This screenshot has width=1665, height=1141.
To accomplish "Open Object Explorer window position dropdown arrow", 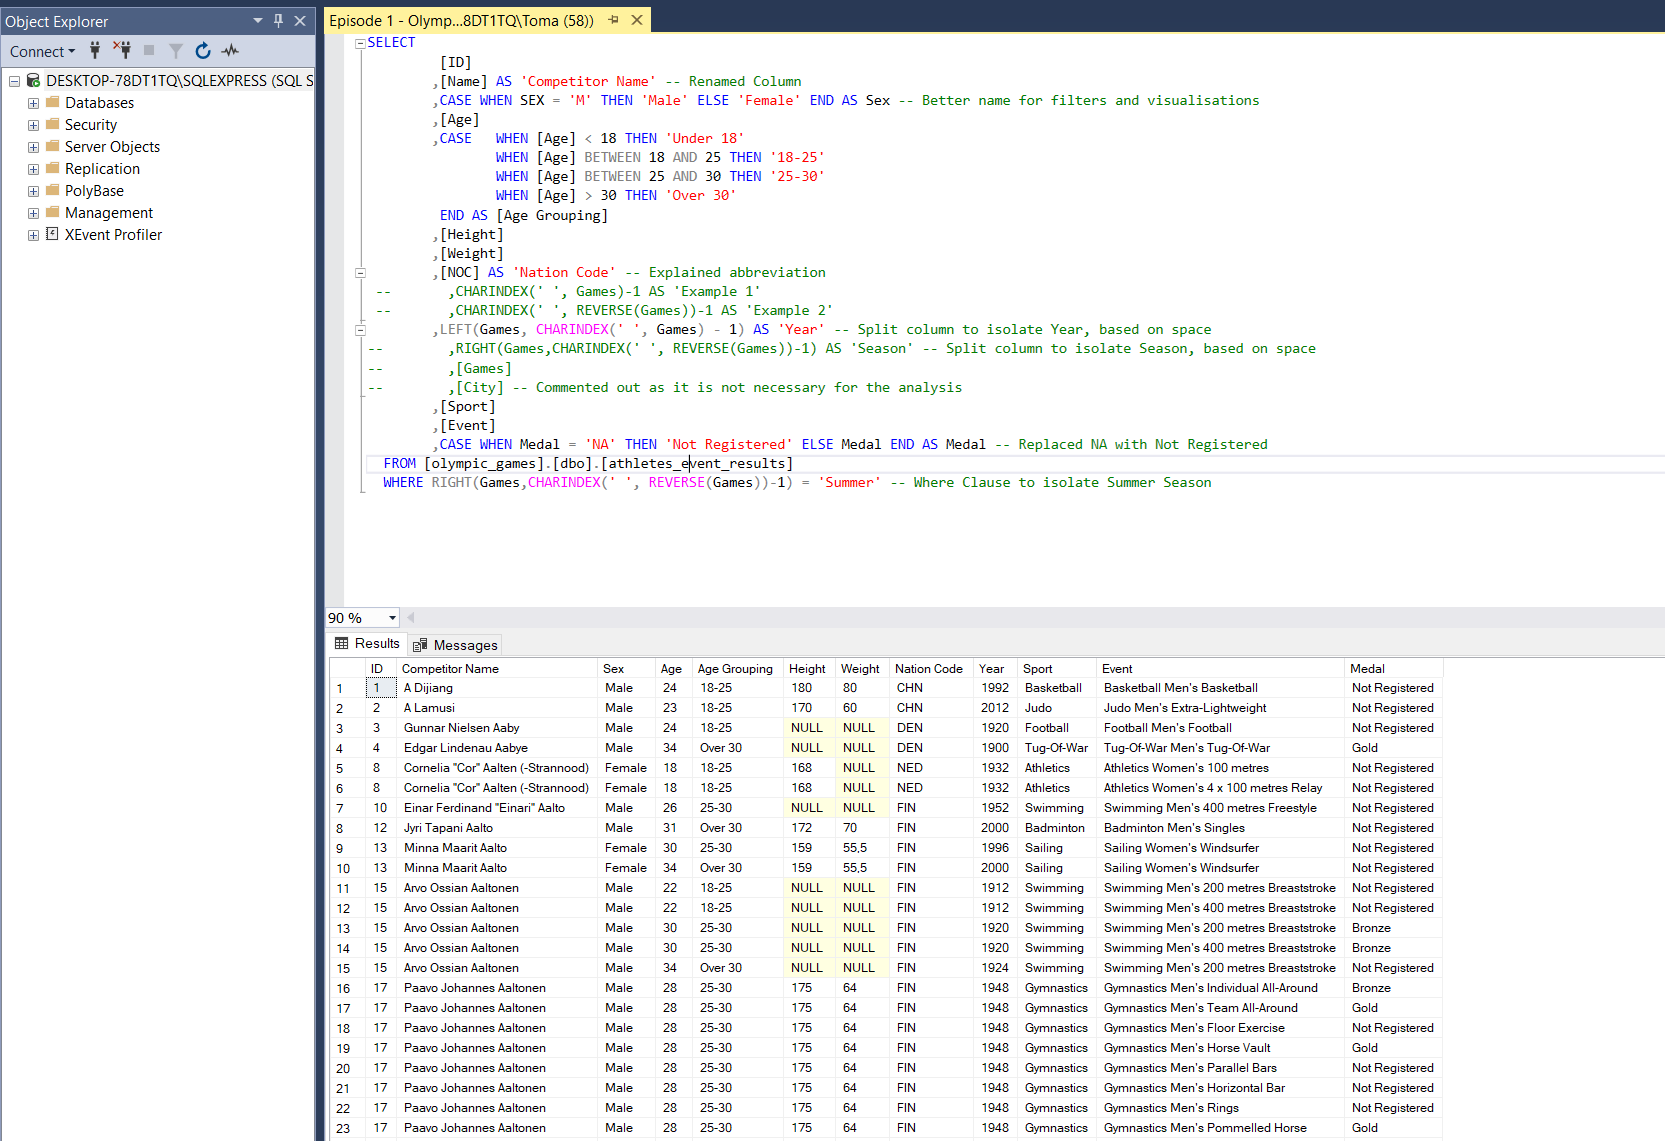I will (x=258, y=20).
